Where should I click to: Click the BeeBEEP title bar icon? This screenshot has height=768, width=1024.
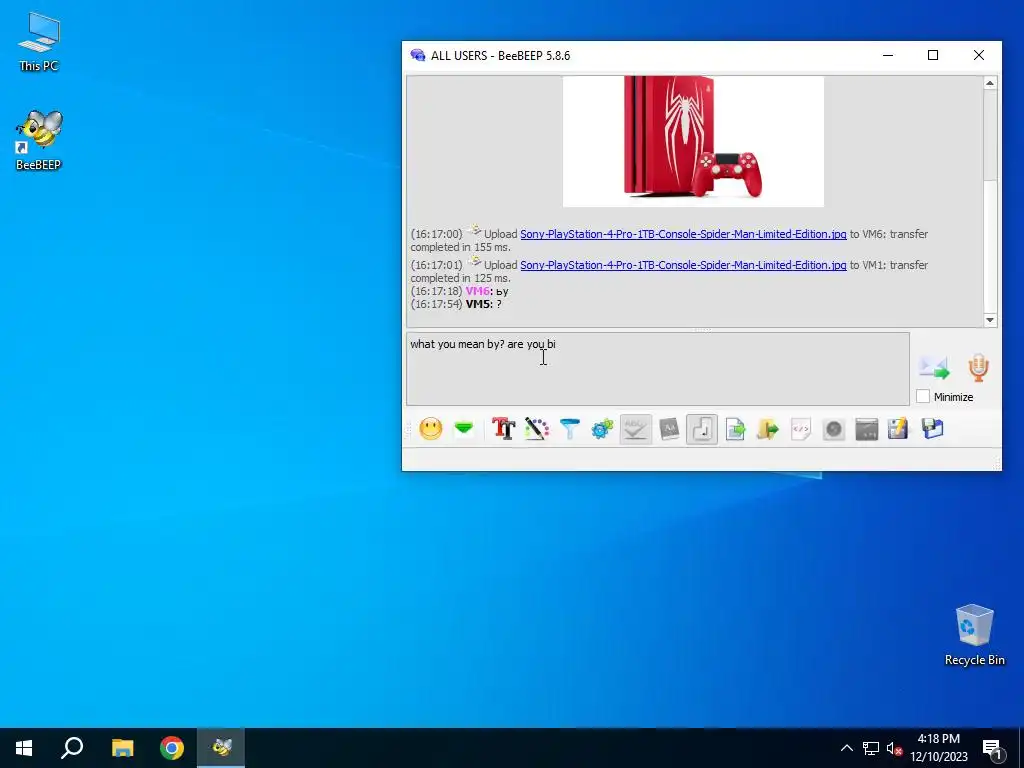(x=417, y=56)
